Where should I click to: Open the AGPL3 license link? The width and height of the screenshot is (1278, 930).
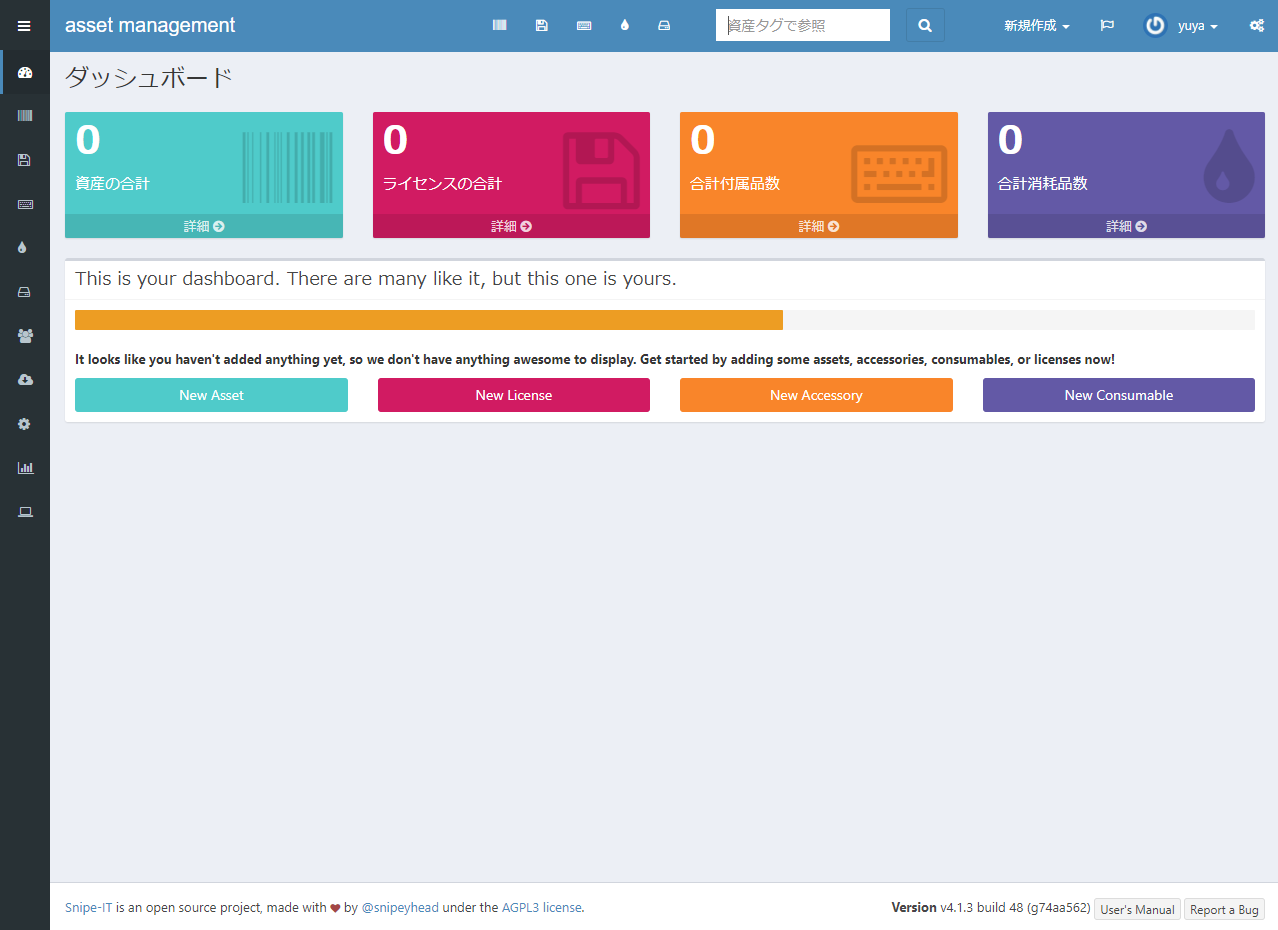(x=541, y=907)
